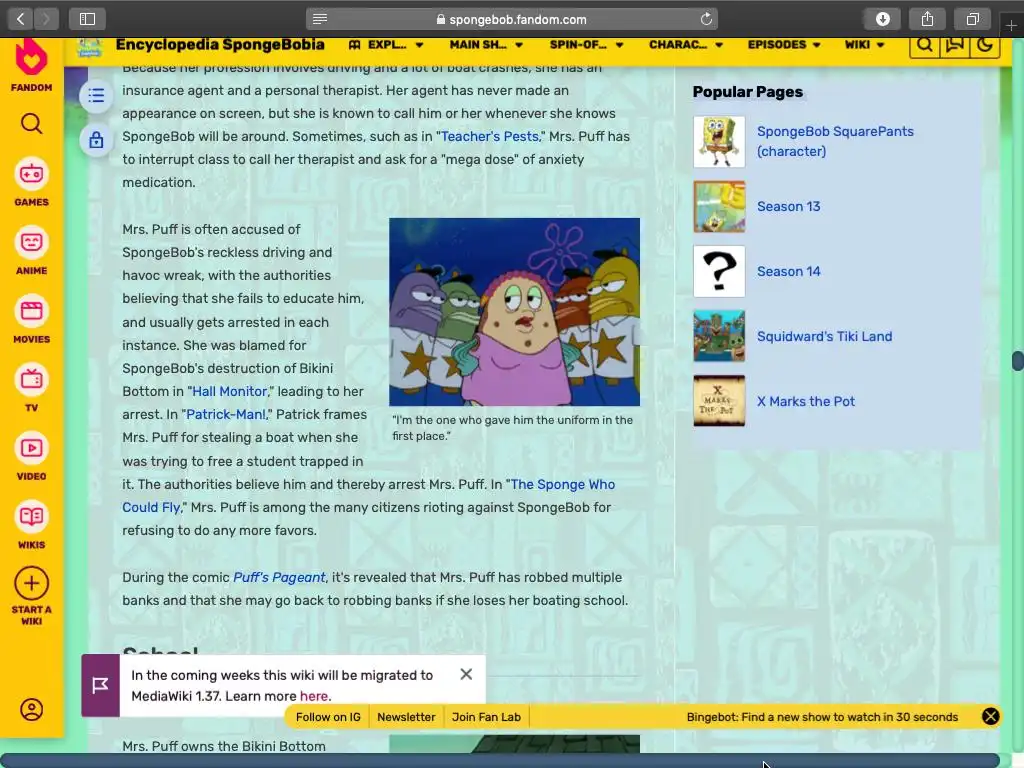The height and width of the screenshot is (768, 1024).
Task: Click the wiki search magnifier in header
Action: 924,44
